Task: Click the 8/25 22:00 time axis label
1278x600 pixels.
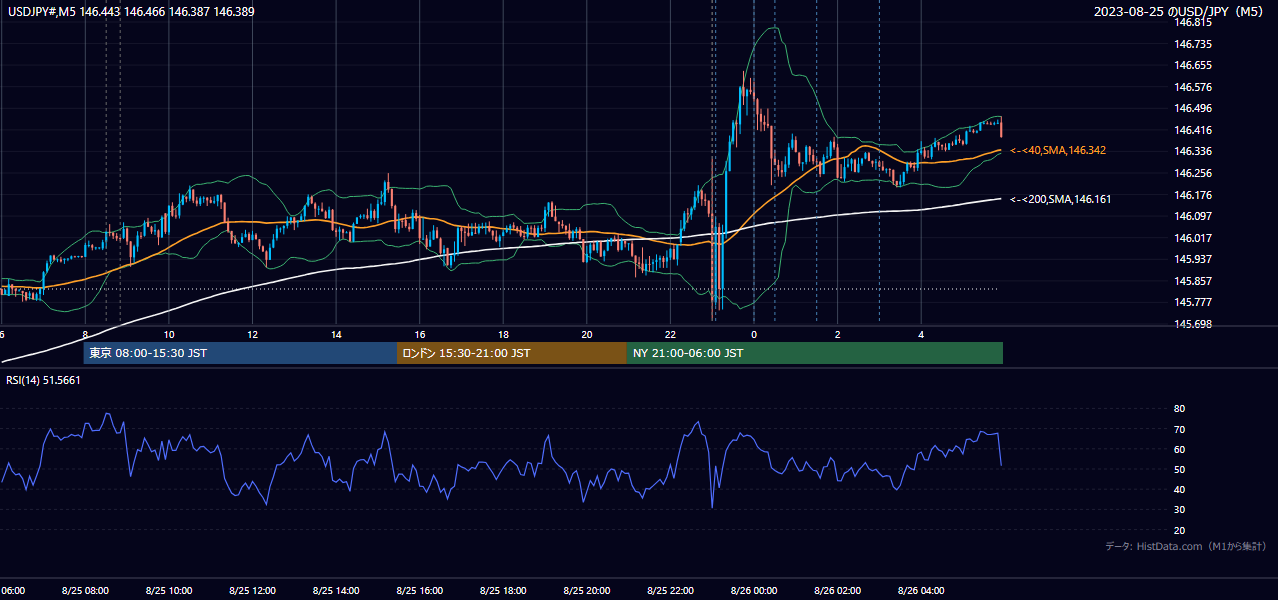Action: 671,591
